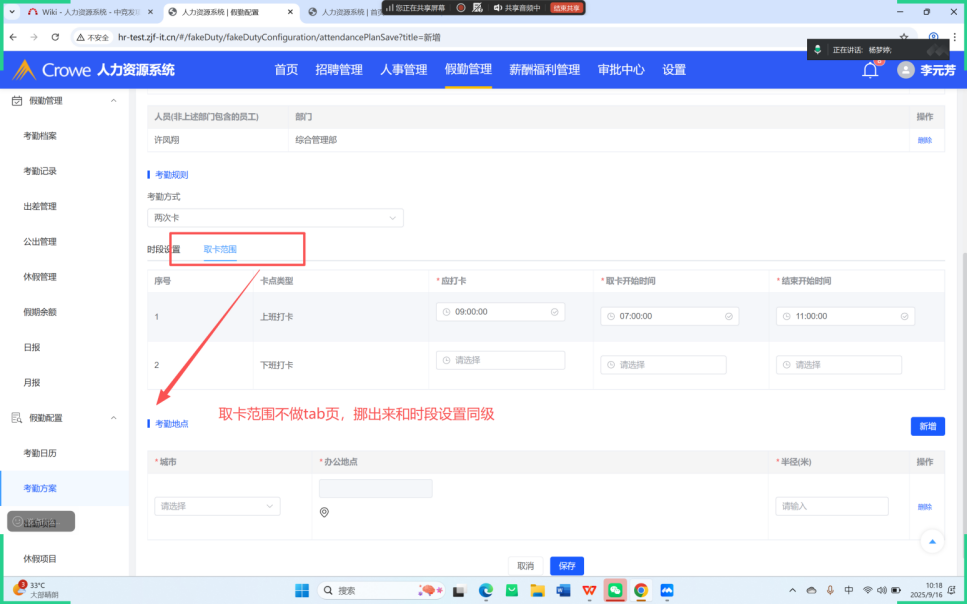Viewport: 968px width, 605px height.
Task: Open the 城市 请选择 dropdown
Action: click(x=217, y=506)
